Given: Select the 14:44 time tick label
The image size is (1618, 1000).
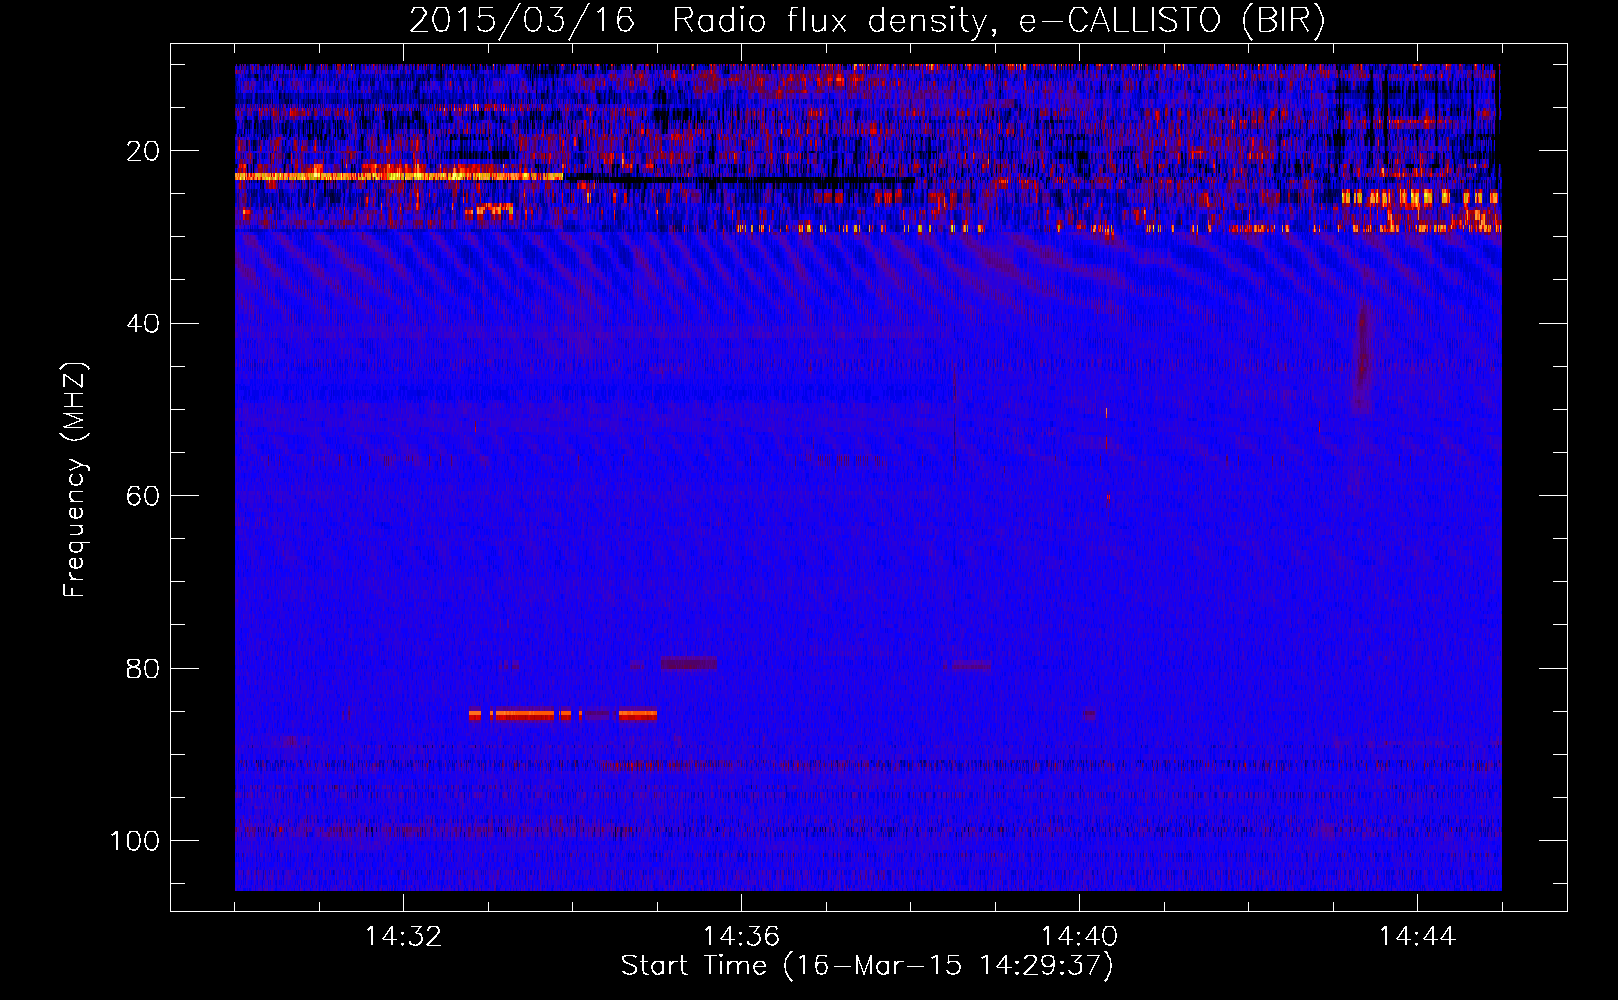Looking at the screenshot, I should [x=1417, y=937].
